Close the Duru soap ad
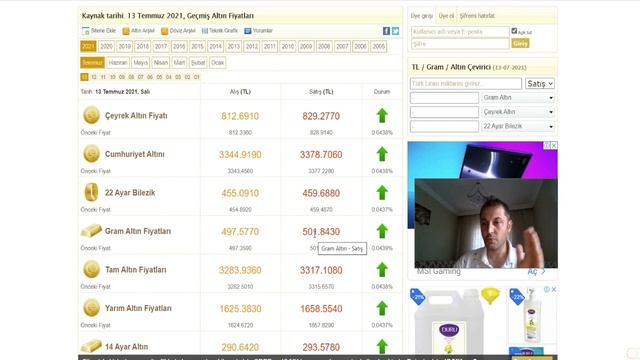 554,289
